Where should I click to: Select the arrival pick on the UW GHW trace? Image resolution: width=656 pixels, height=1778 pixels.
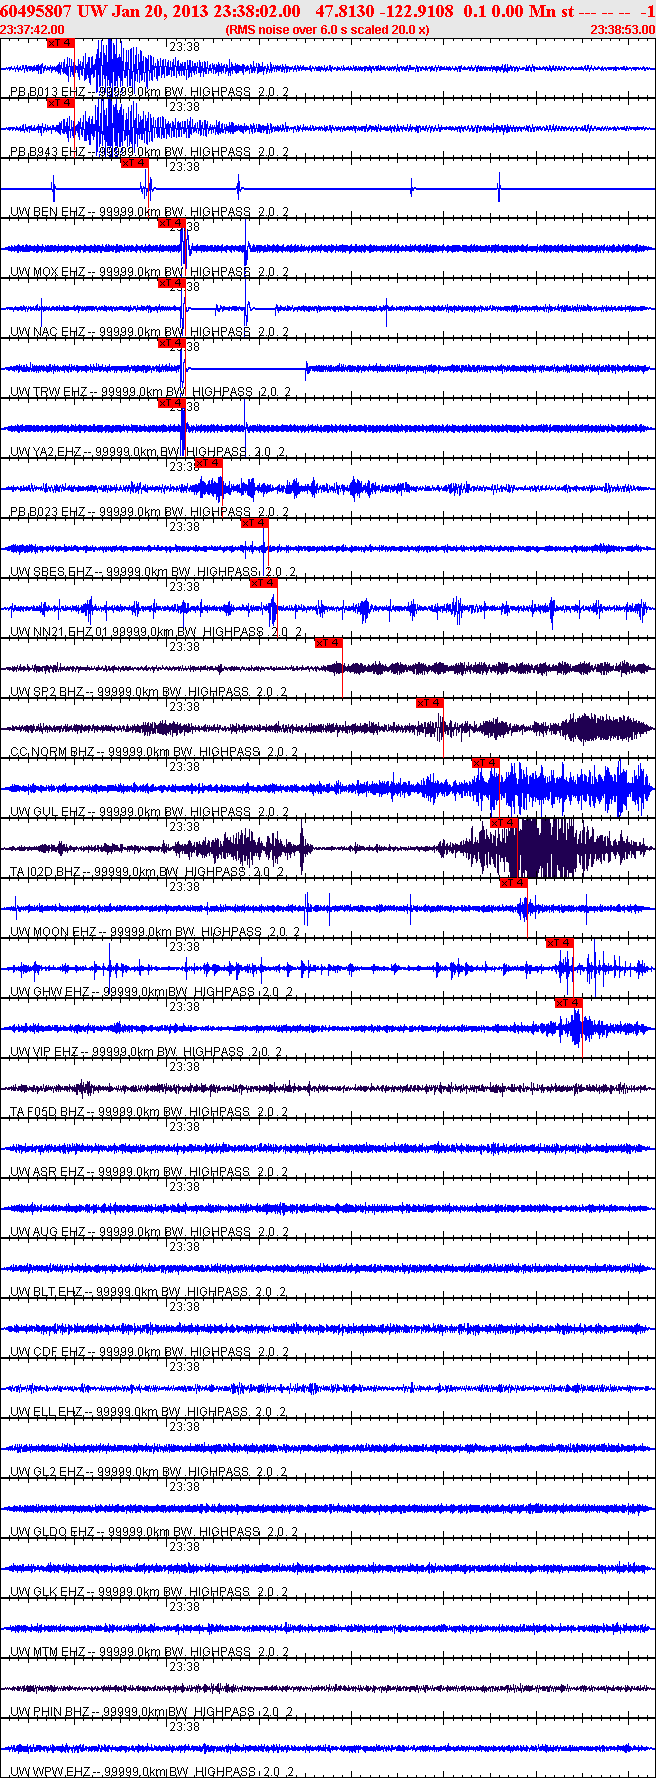(x=560, y=943)
